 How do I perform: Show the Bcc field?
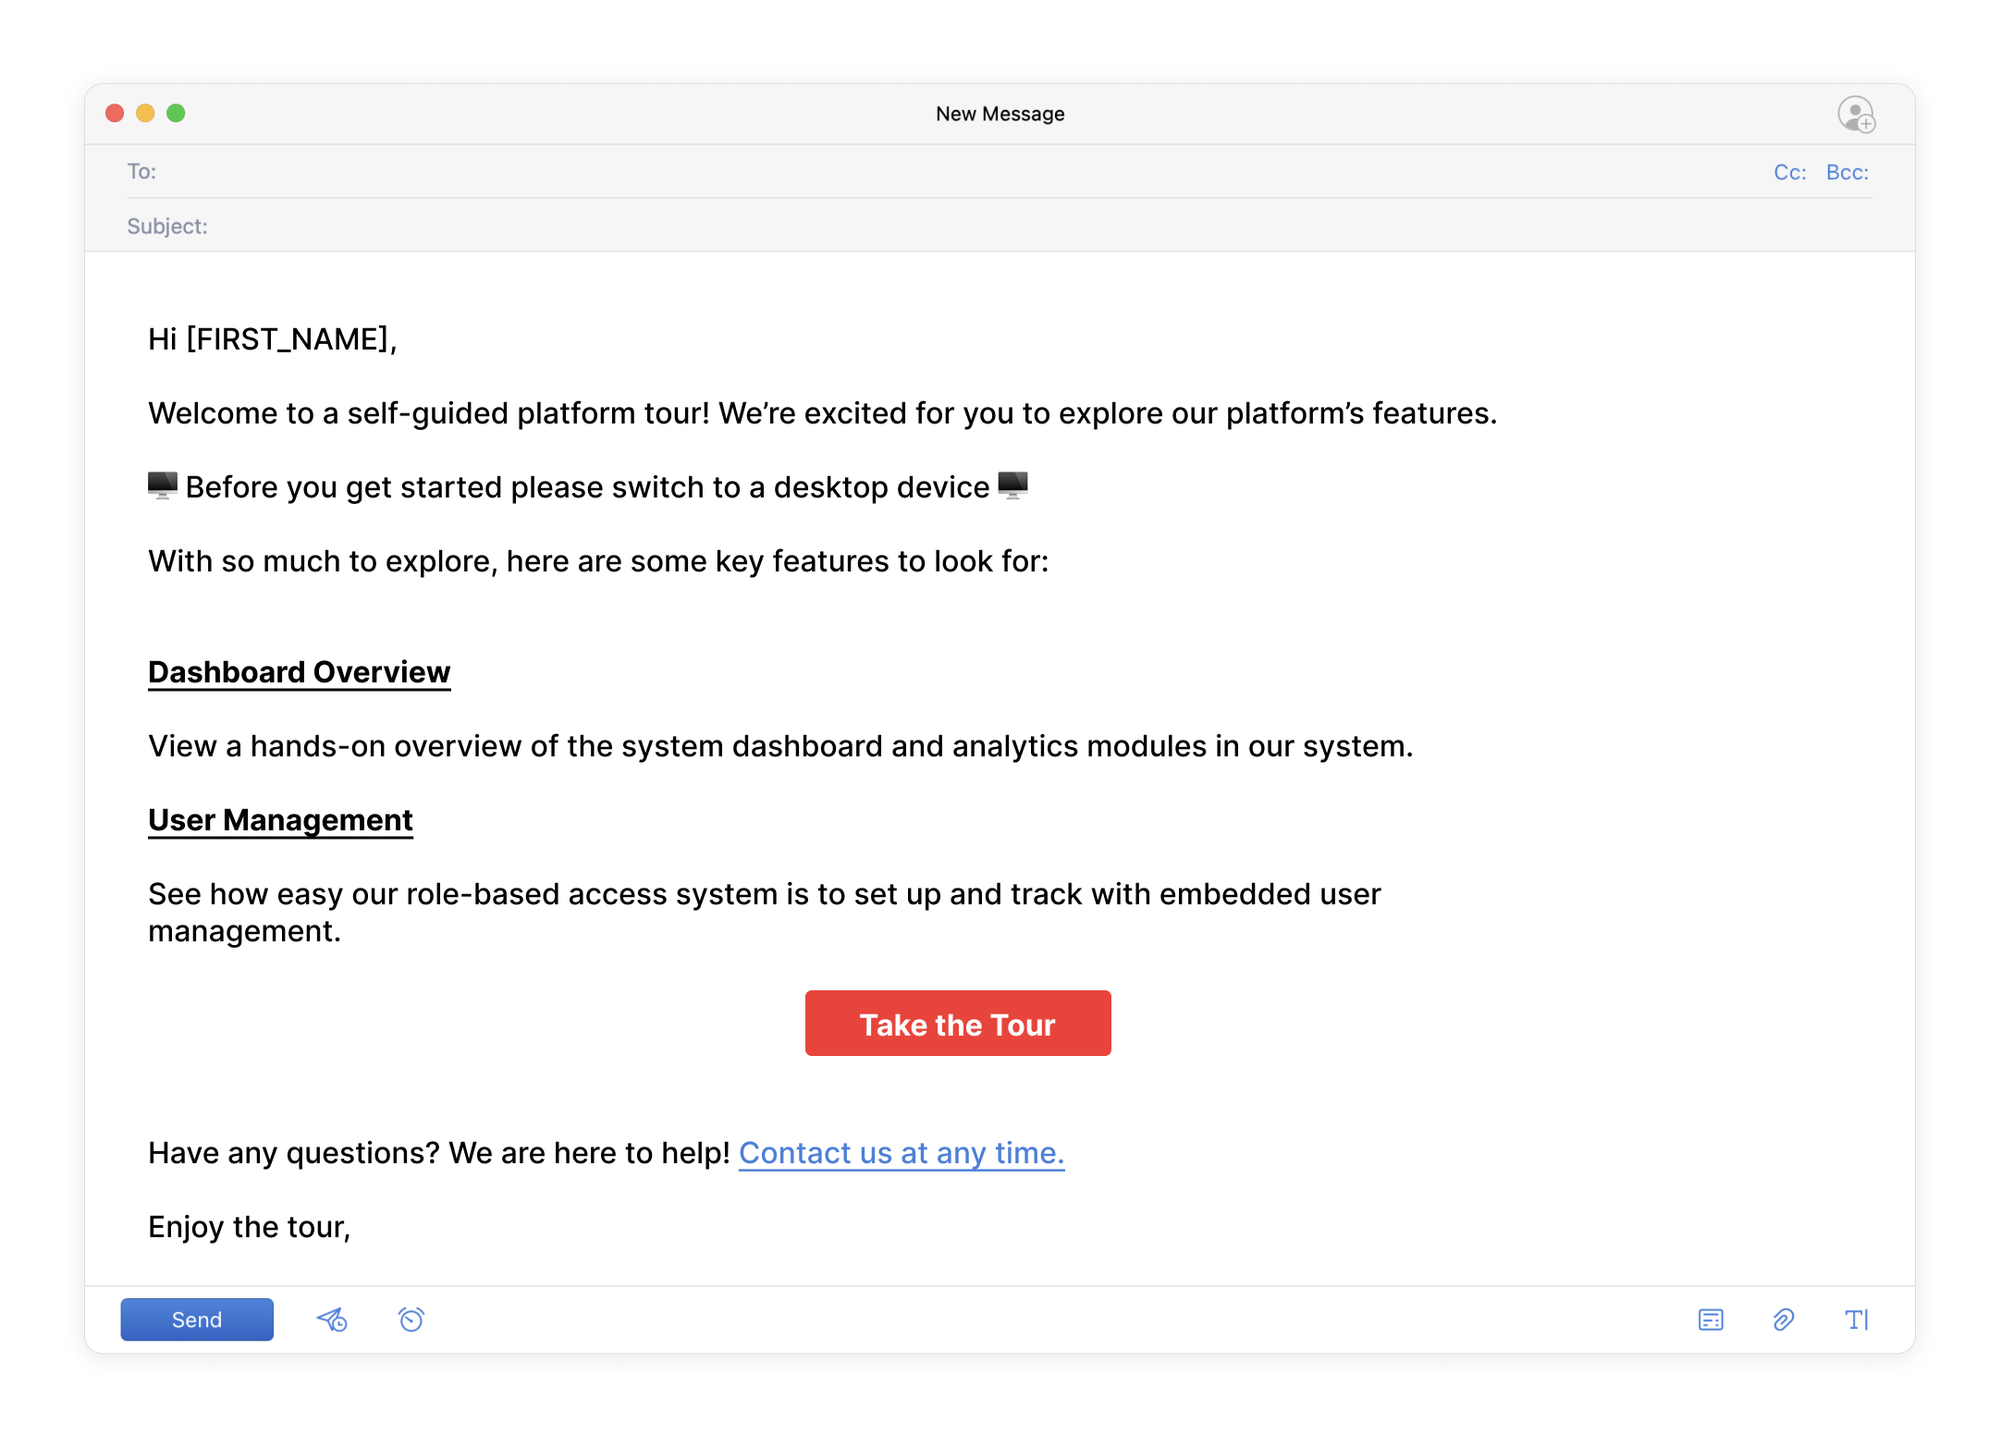[1846, 172]
